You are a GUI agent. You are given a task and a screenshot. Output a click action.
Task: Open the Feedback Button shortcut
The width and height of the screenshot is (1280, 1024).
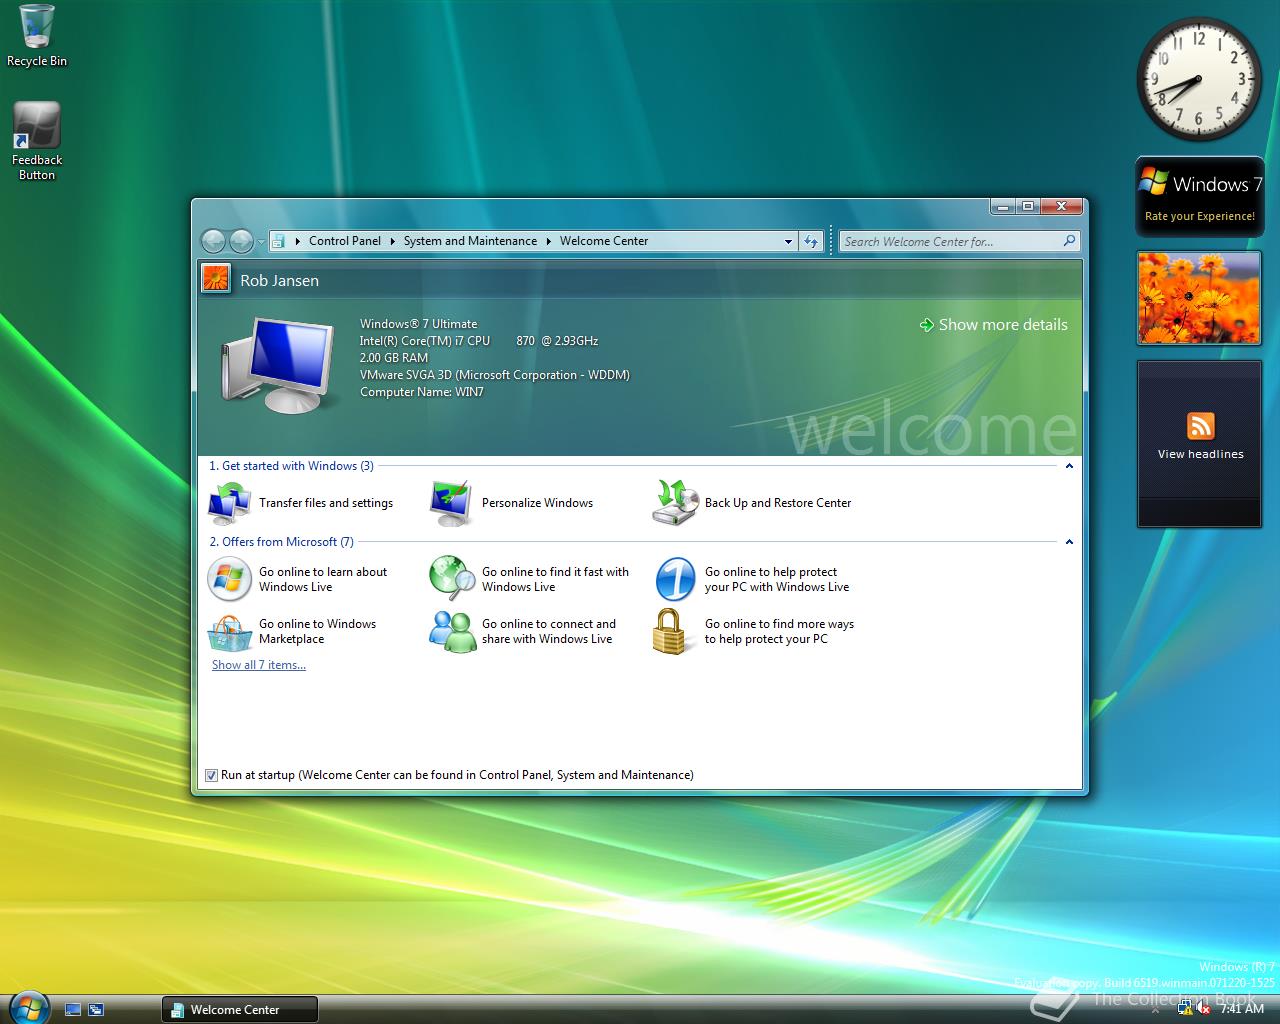coord(37,141)
